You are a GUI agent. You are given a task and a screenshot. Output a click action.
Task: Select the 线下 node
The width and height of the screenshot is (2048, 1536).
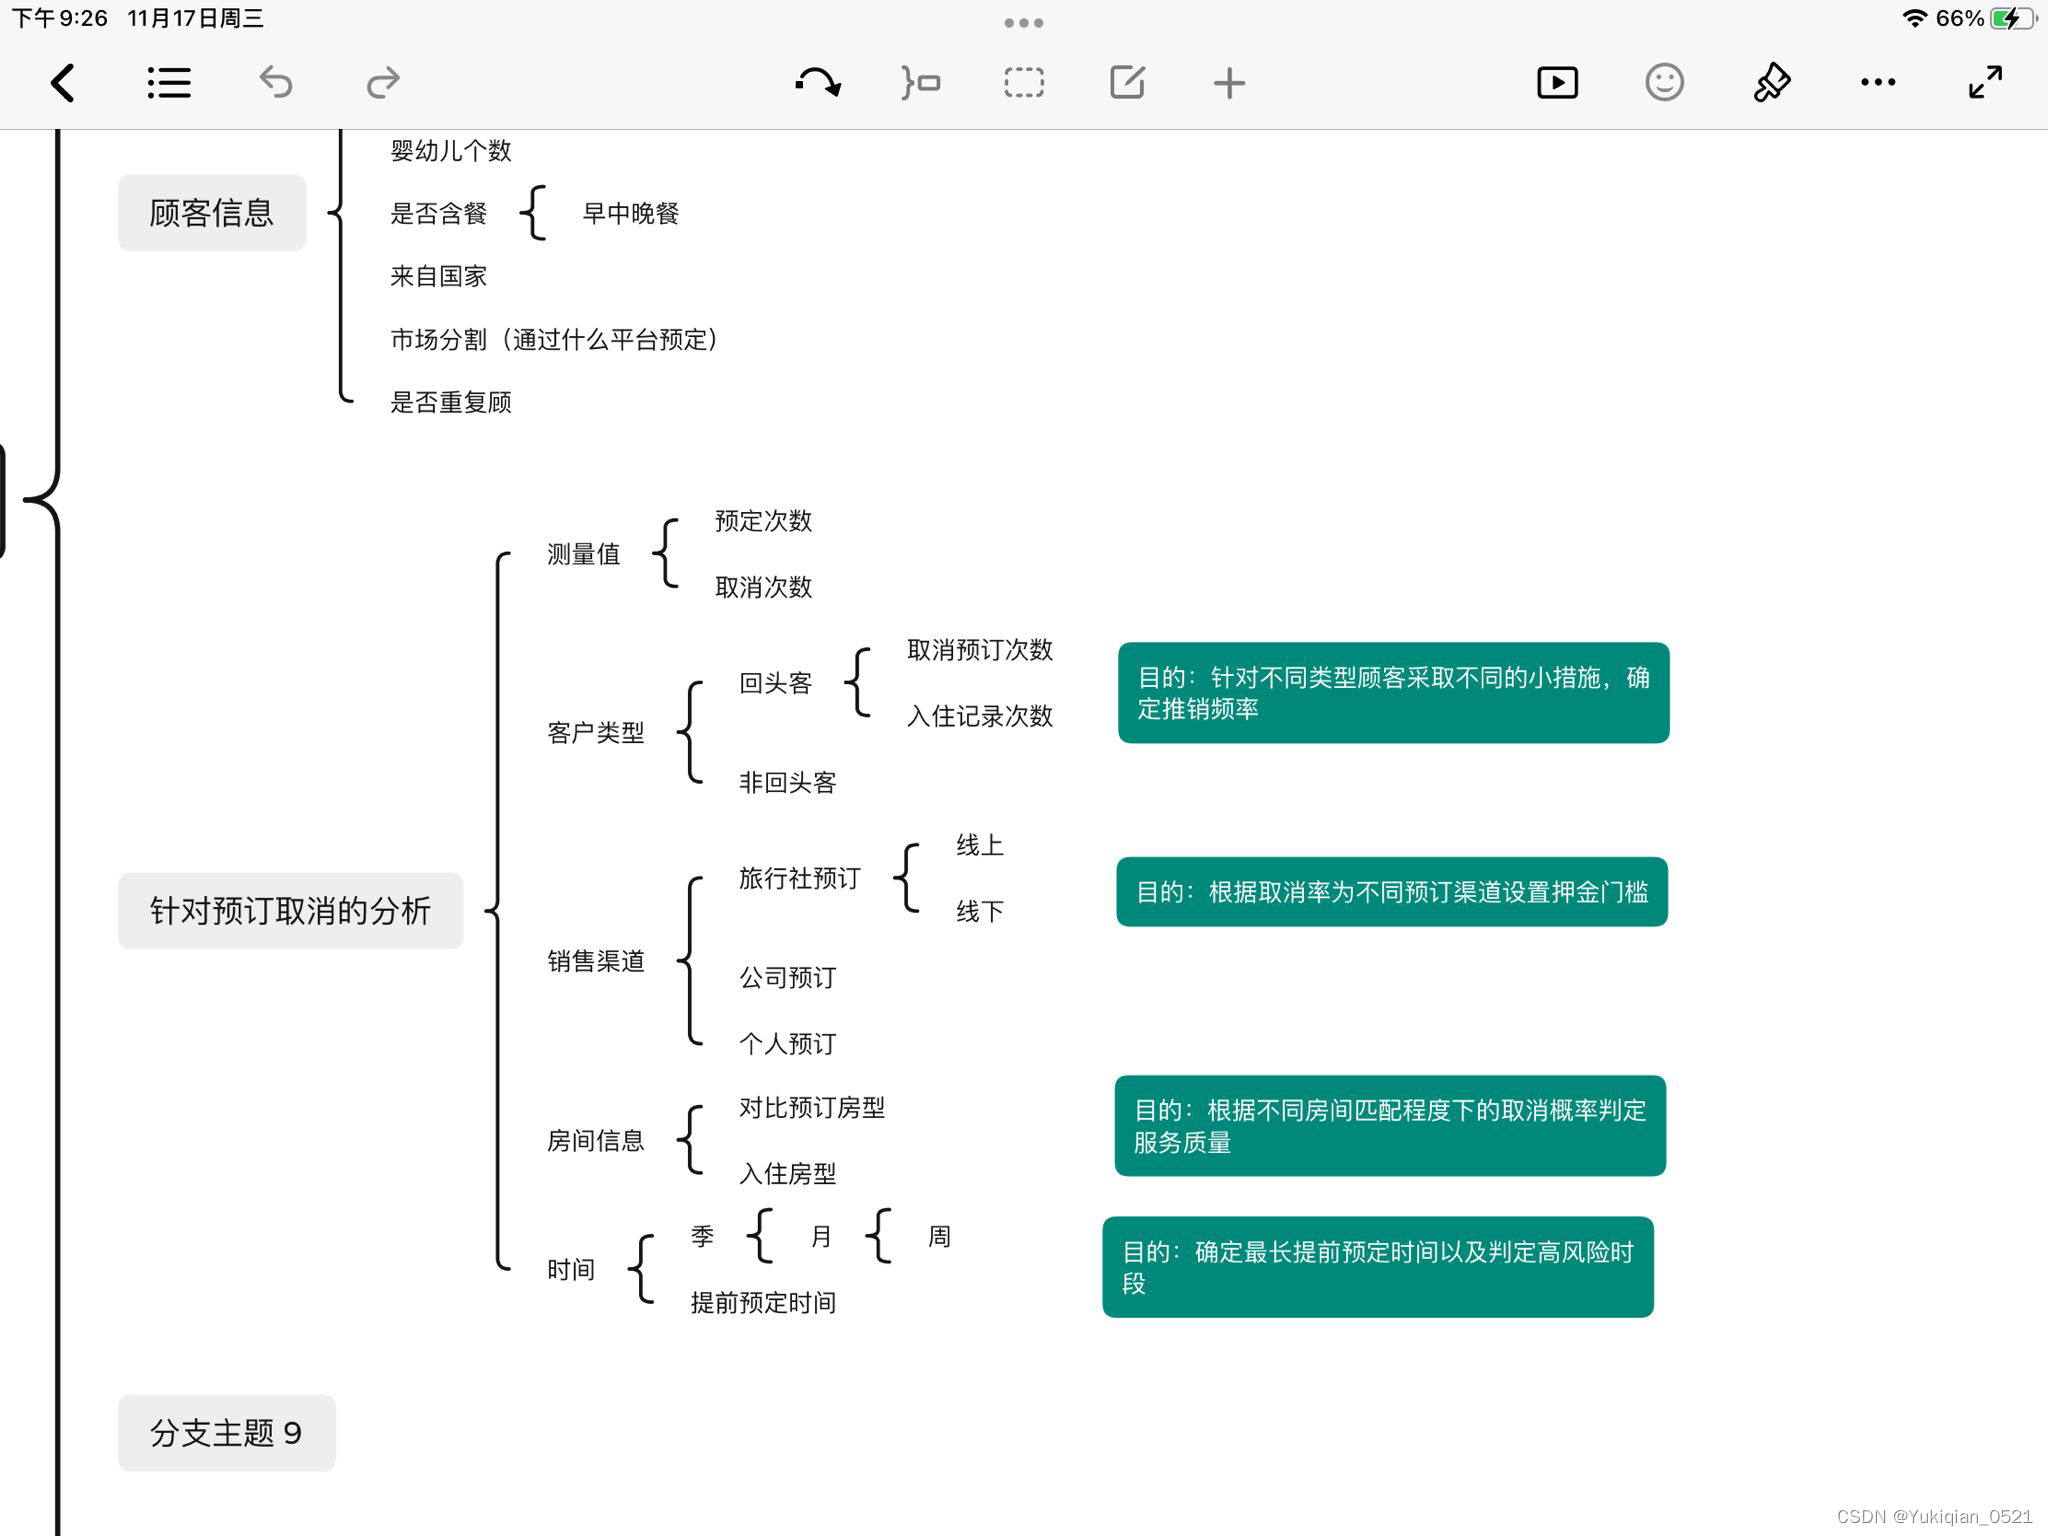point(980,911)
